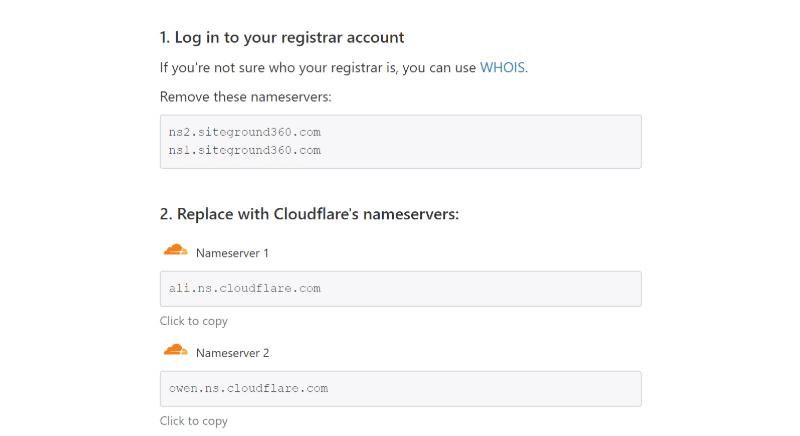Click the "Log in to your registrar account" heading

tap(289, 38)
